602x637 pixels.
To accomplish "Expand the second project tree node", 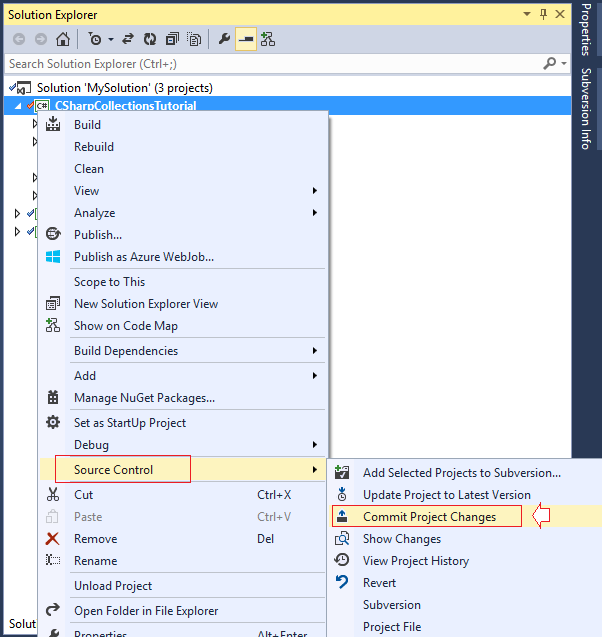I will [x=17, y=213].
